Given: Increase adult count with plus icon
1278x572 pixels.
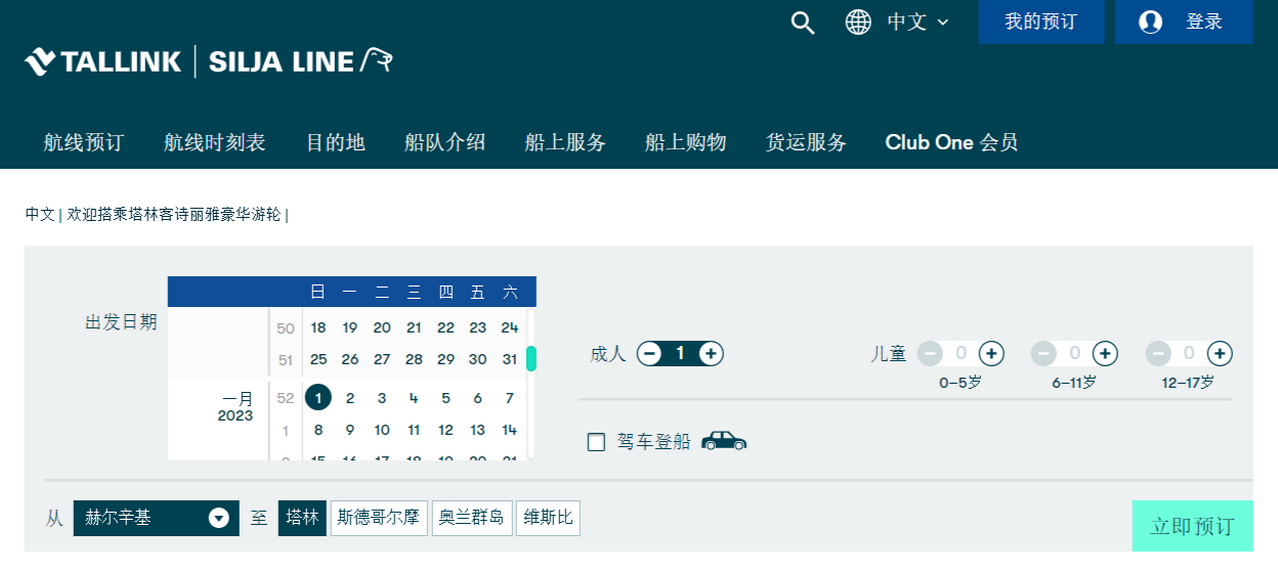Looking at the screenshot, I should [711, 353].
